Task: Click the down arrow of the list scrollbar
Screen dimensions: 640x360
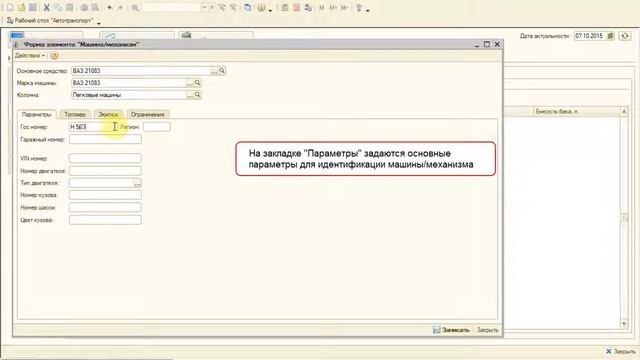Action: 624,323
